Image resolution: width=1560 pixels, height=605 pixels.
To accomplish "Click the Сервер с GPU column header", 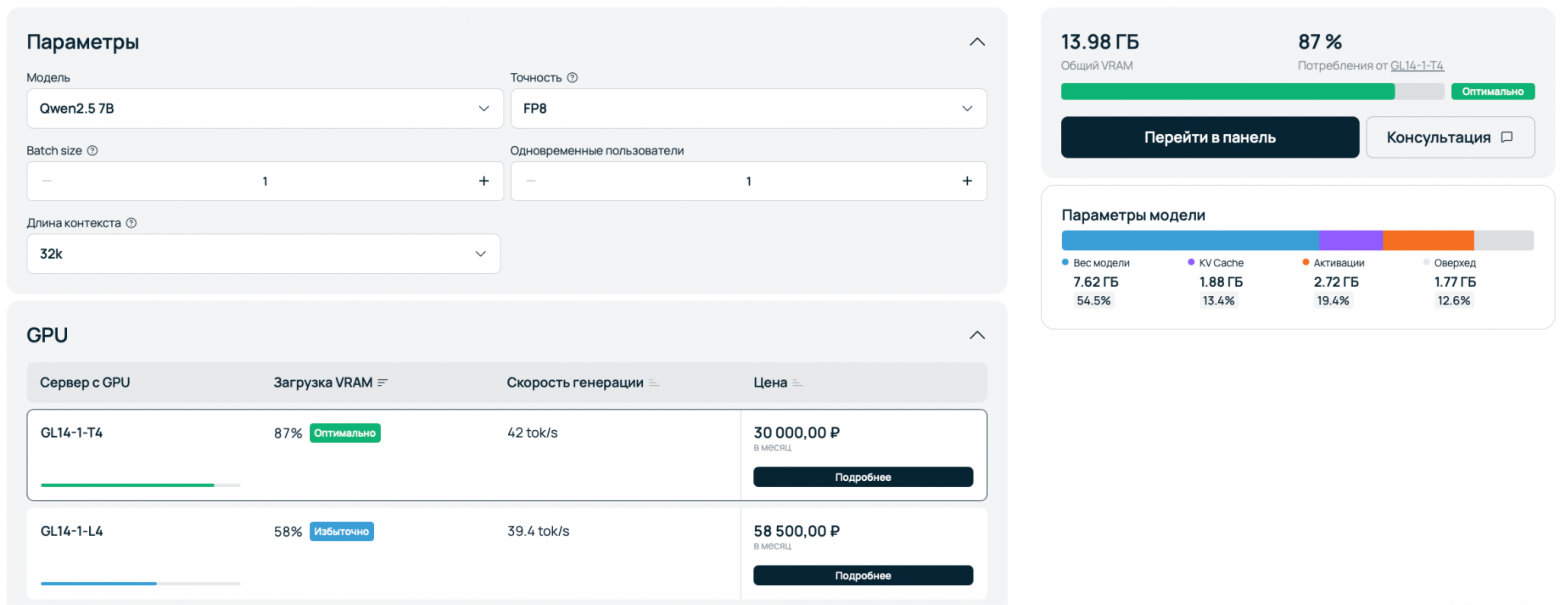I will (x=85, y=383).
